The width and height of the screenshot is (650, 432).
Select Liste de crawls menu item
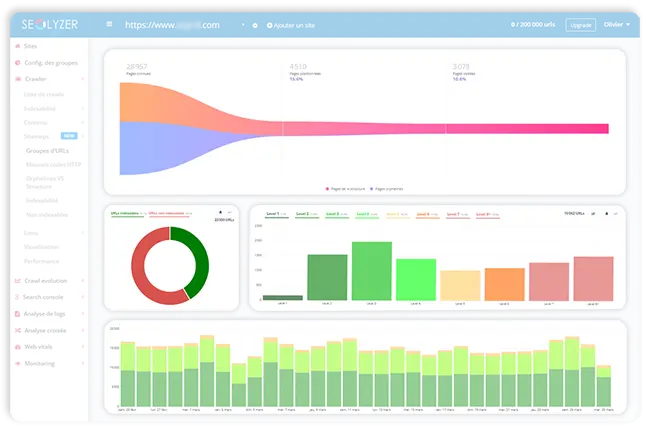pyautogui.click(x=44, y=95)
